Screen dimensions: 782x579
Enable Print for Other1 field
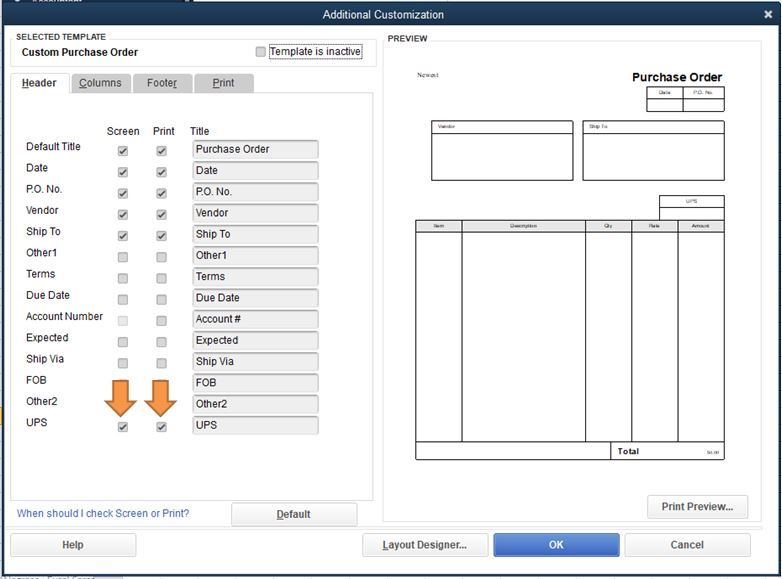pos(161,257)
